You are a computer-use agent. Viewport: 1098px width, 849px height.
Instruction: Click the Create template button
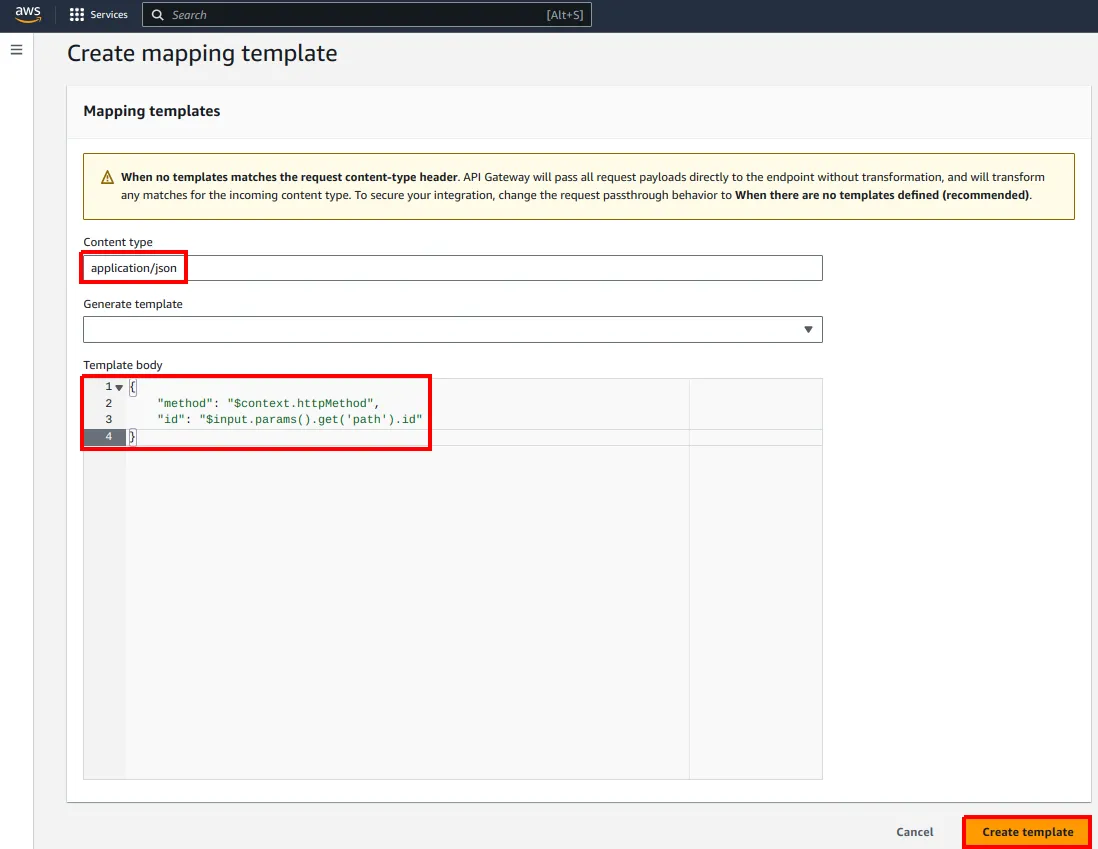coord(1027,832)
